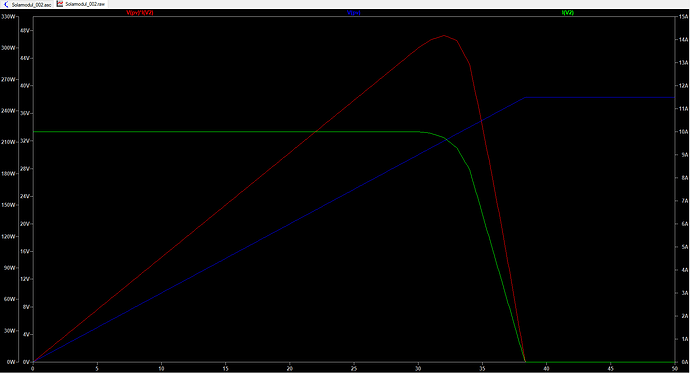This screenshot has height=373, width=690.
Task: Click the 4V voltage axis label
Action: [26, 334]
